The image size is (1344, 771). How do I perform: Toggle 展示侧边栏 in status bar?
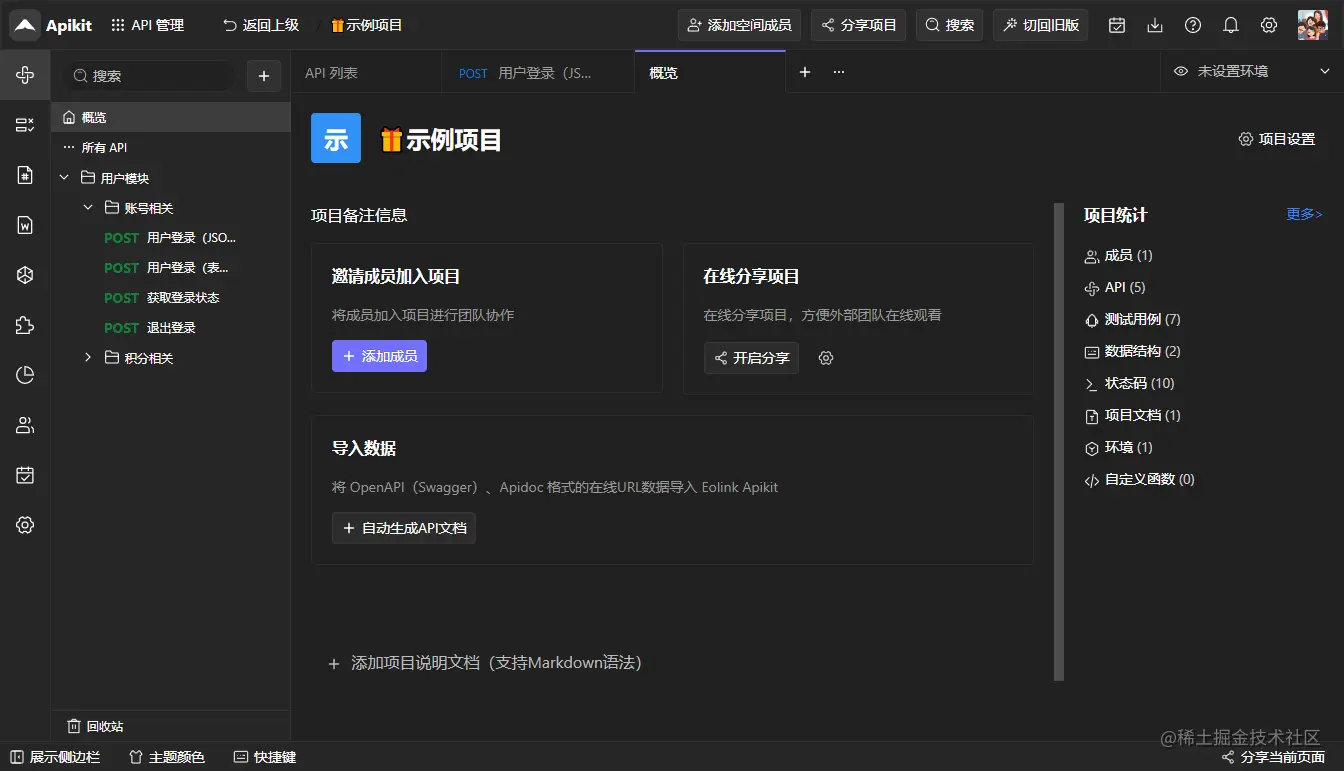pyautogui.click(x=55, y=757)
